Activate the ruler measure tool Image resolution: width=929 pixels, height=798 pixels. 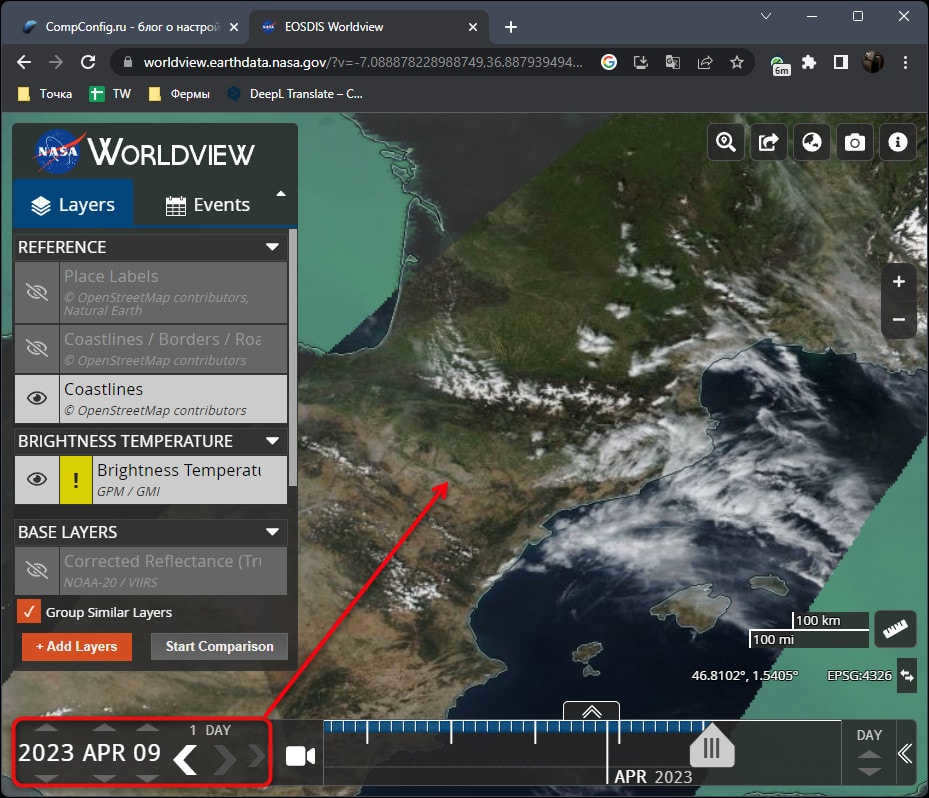895,629
